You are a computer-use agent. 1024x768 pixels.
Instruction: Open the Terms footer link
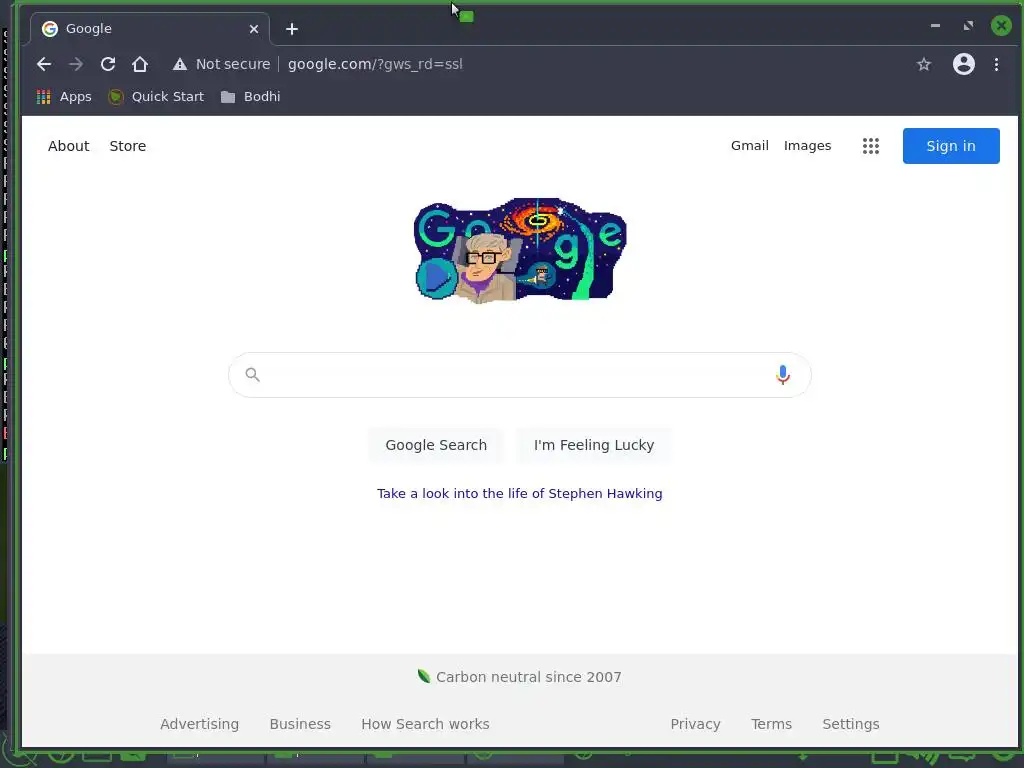pos(771,724)
